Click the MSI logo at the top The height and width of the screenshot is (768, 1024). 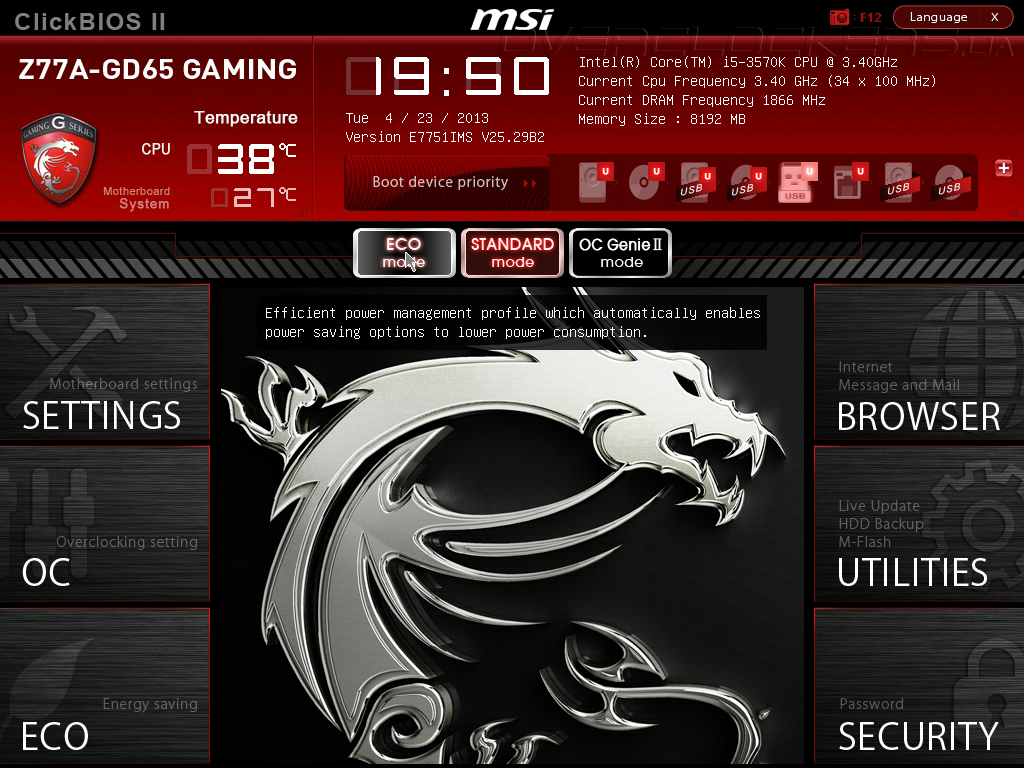(512, 18)
